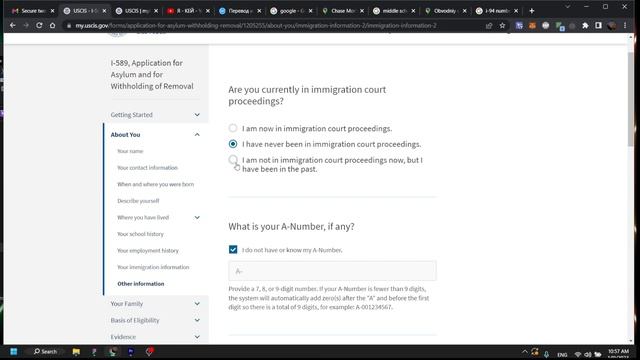Show hidden system tray icons
Image resolution: width=640 pixels, height=360 pixels.
tap(524, 351)
